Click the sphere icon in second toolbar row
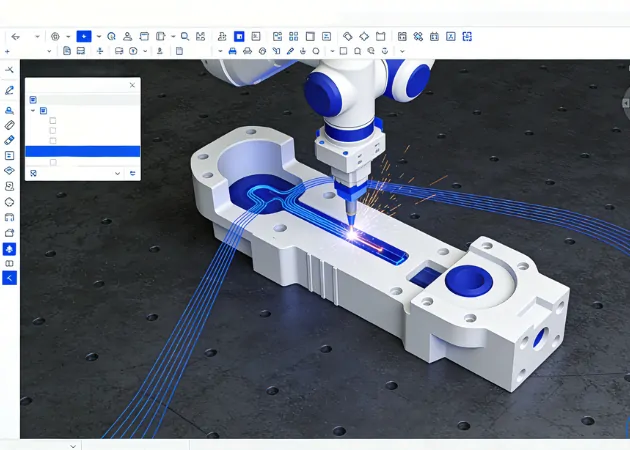Image resolution: width=630 pixels, height=450 pixels. tap(262, 51)
